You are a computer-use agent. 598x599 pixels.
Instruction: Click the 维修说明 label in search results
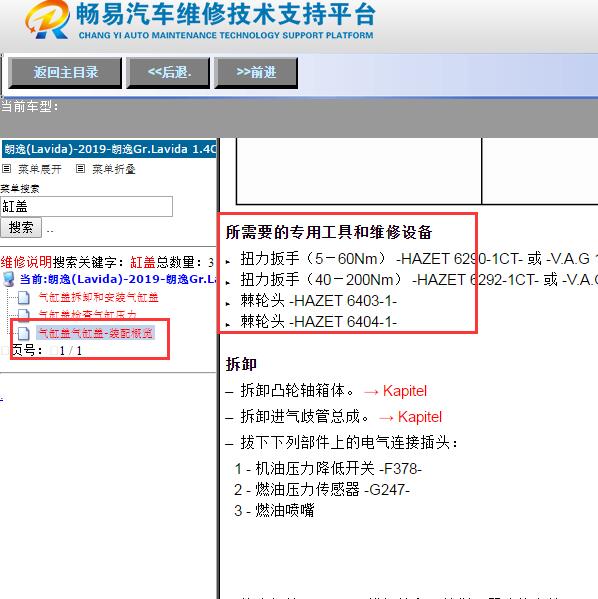tap(26, 262)
